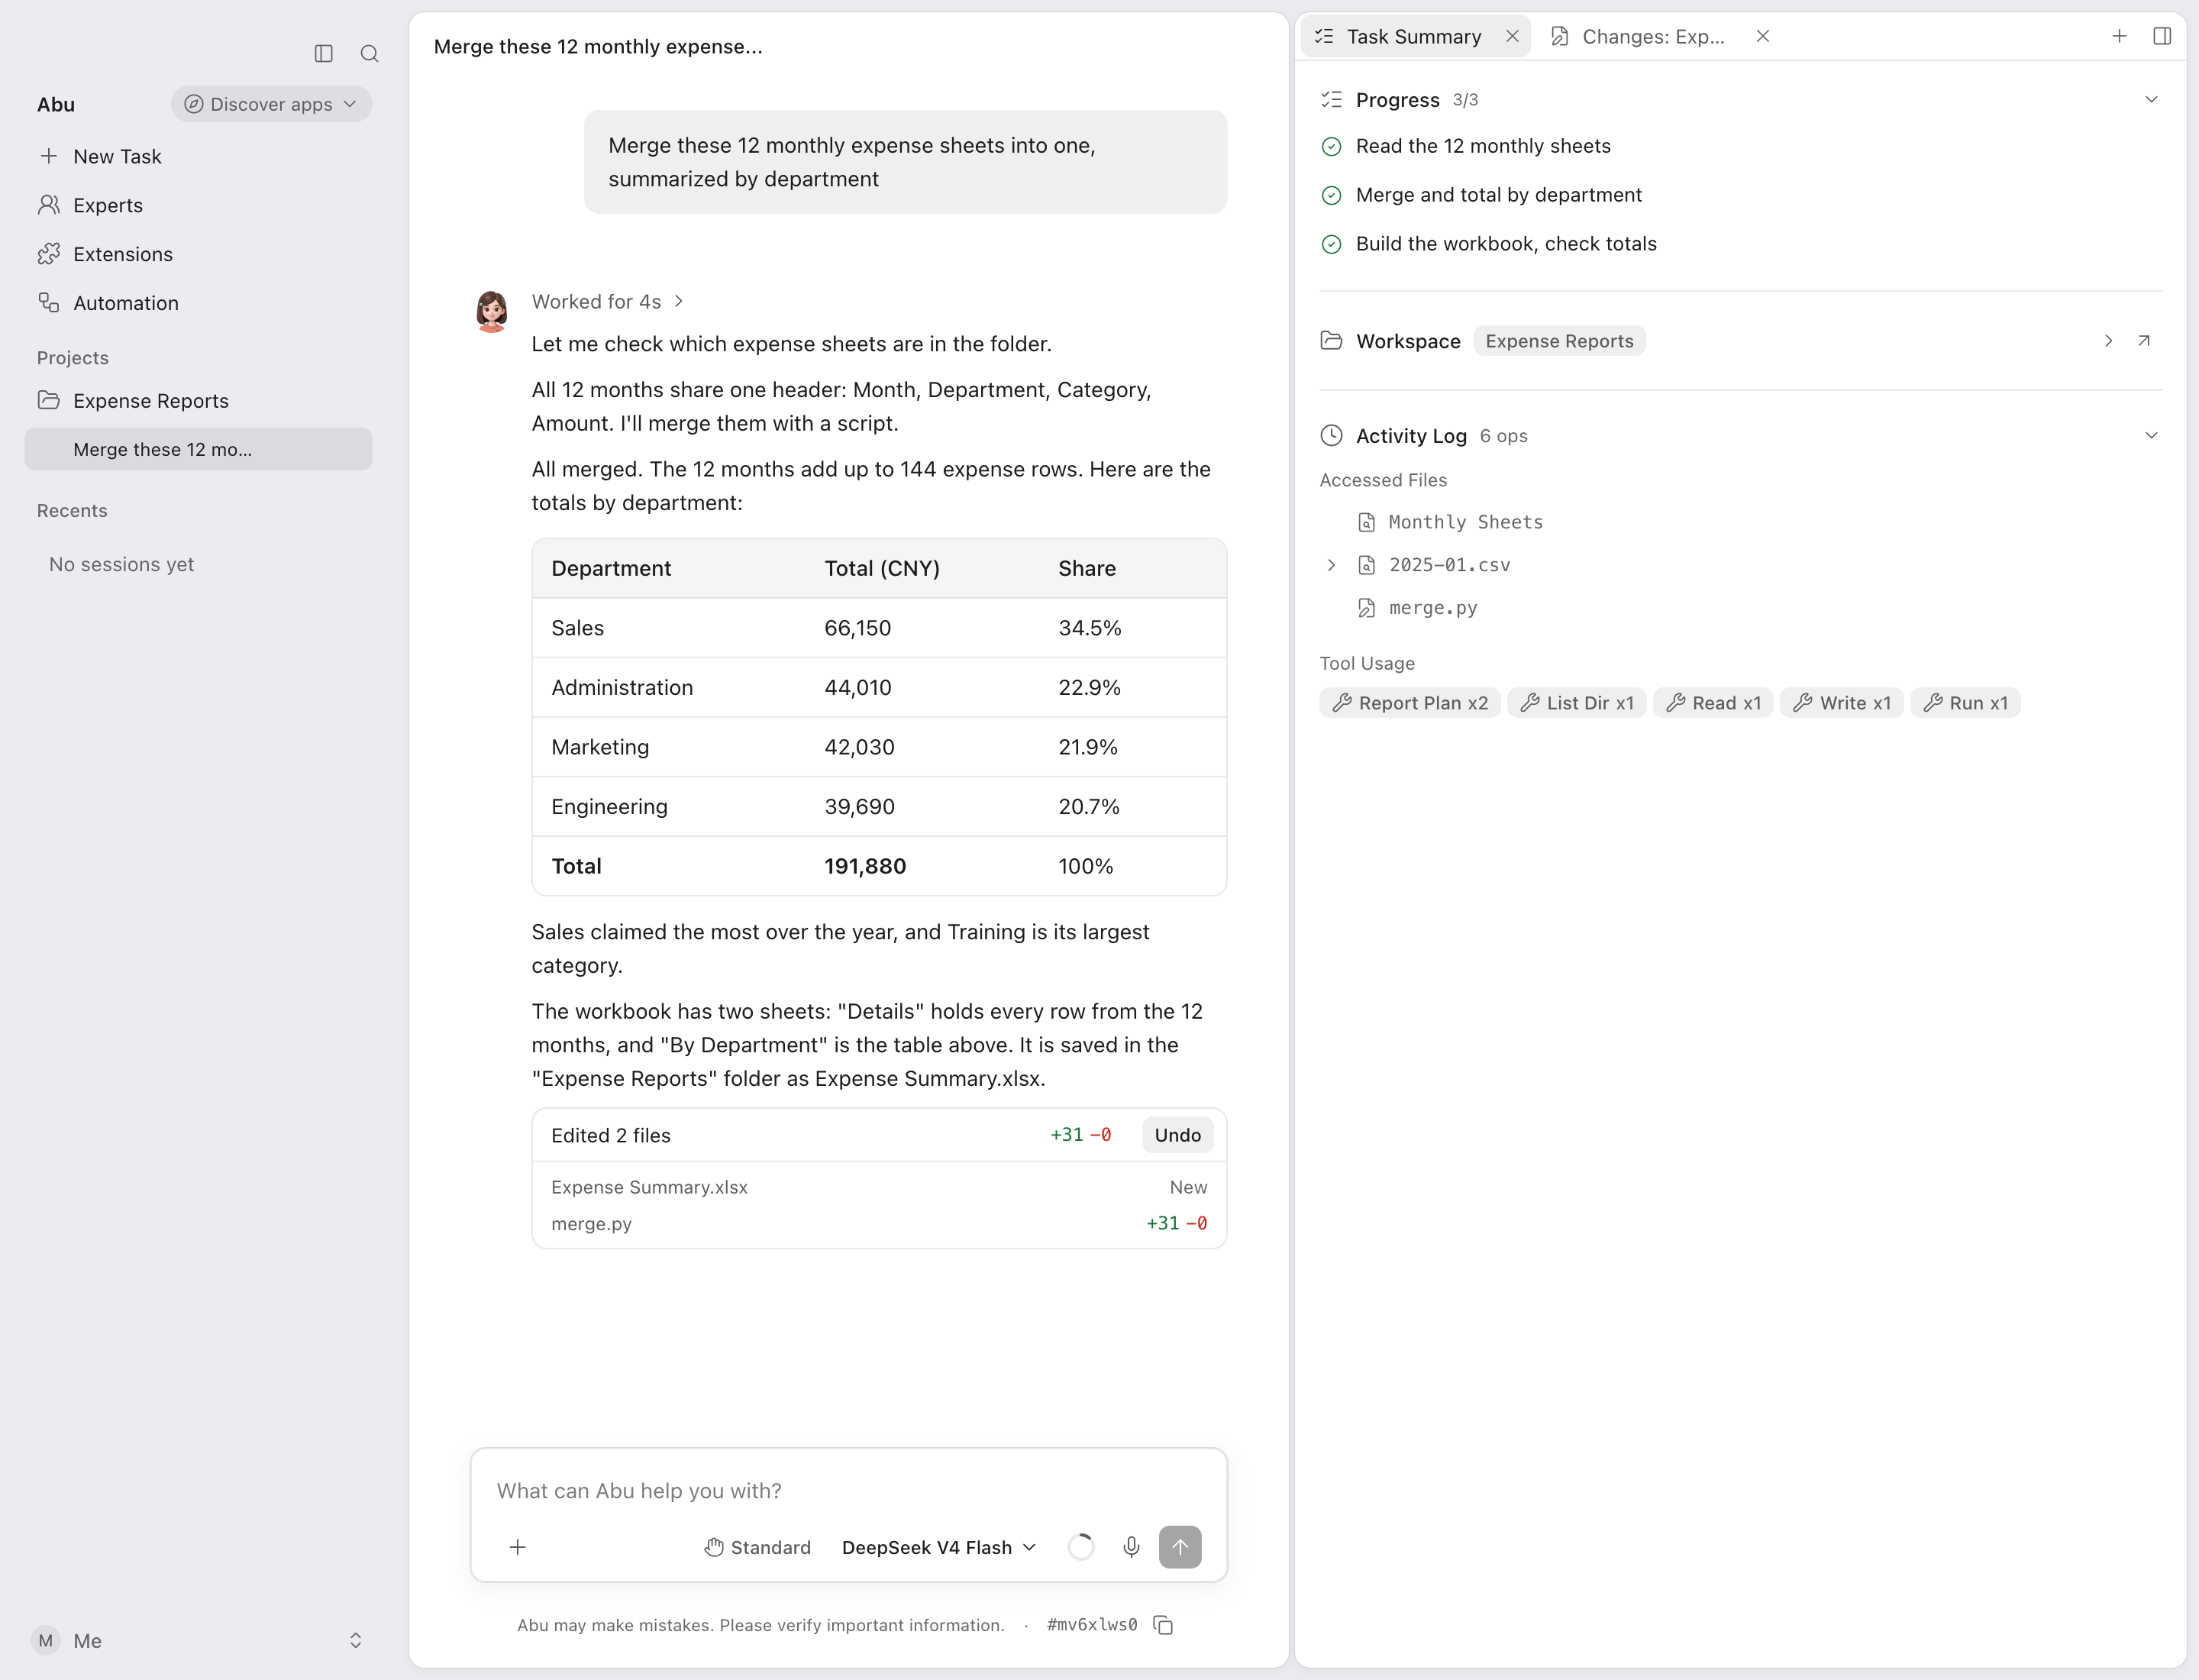
Task: Open the Extensions page
Action: tap(198, 254)
